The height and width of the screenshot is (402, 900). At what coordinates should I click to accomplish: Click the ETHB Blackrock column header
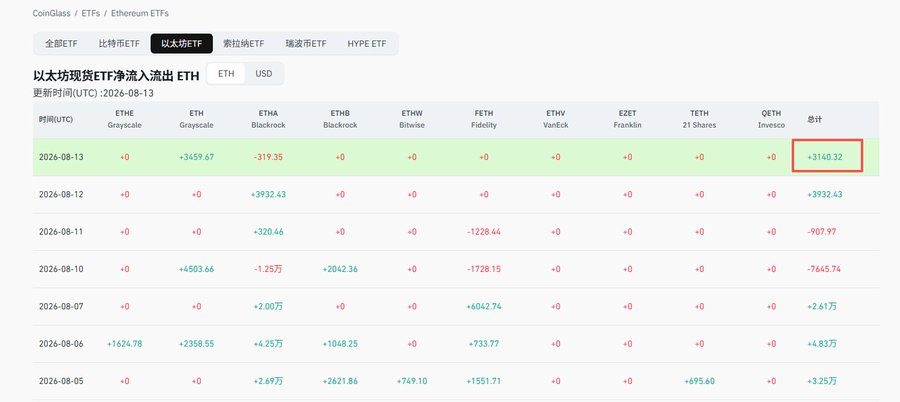coord(340,119)
